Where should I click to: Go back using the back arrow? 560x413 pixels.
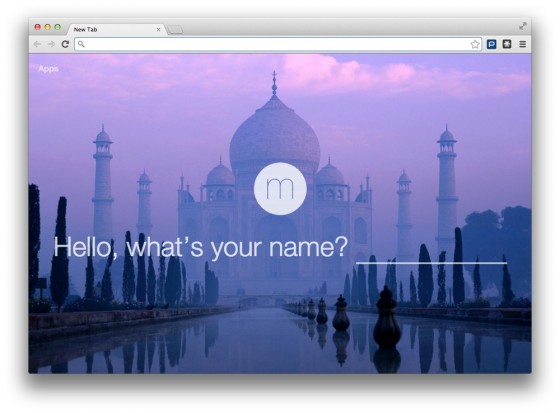[x=37, y=44]
